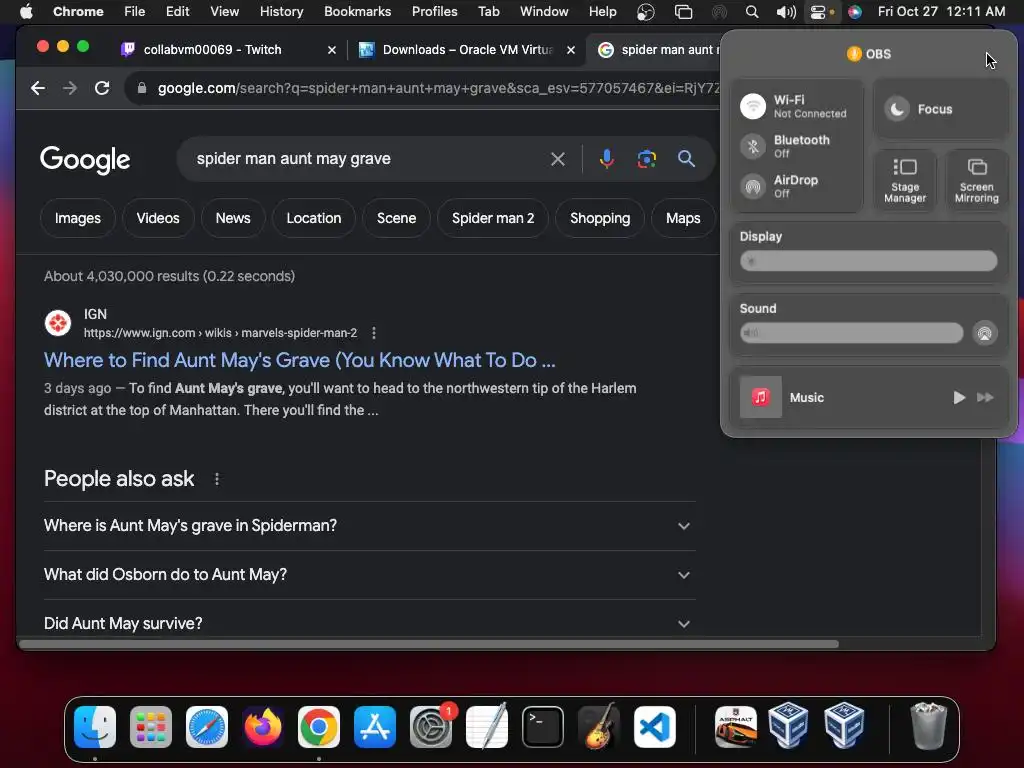Click the magnifier search button in Google
This screenshot has height=768, width=1024.
(686, 159)
